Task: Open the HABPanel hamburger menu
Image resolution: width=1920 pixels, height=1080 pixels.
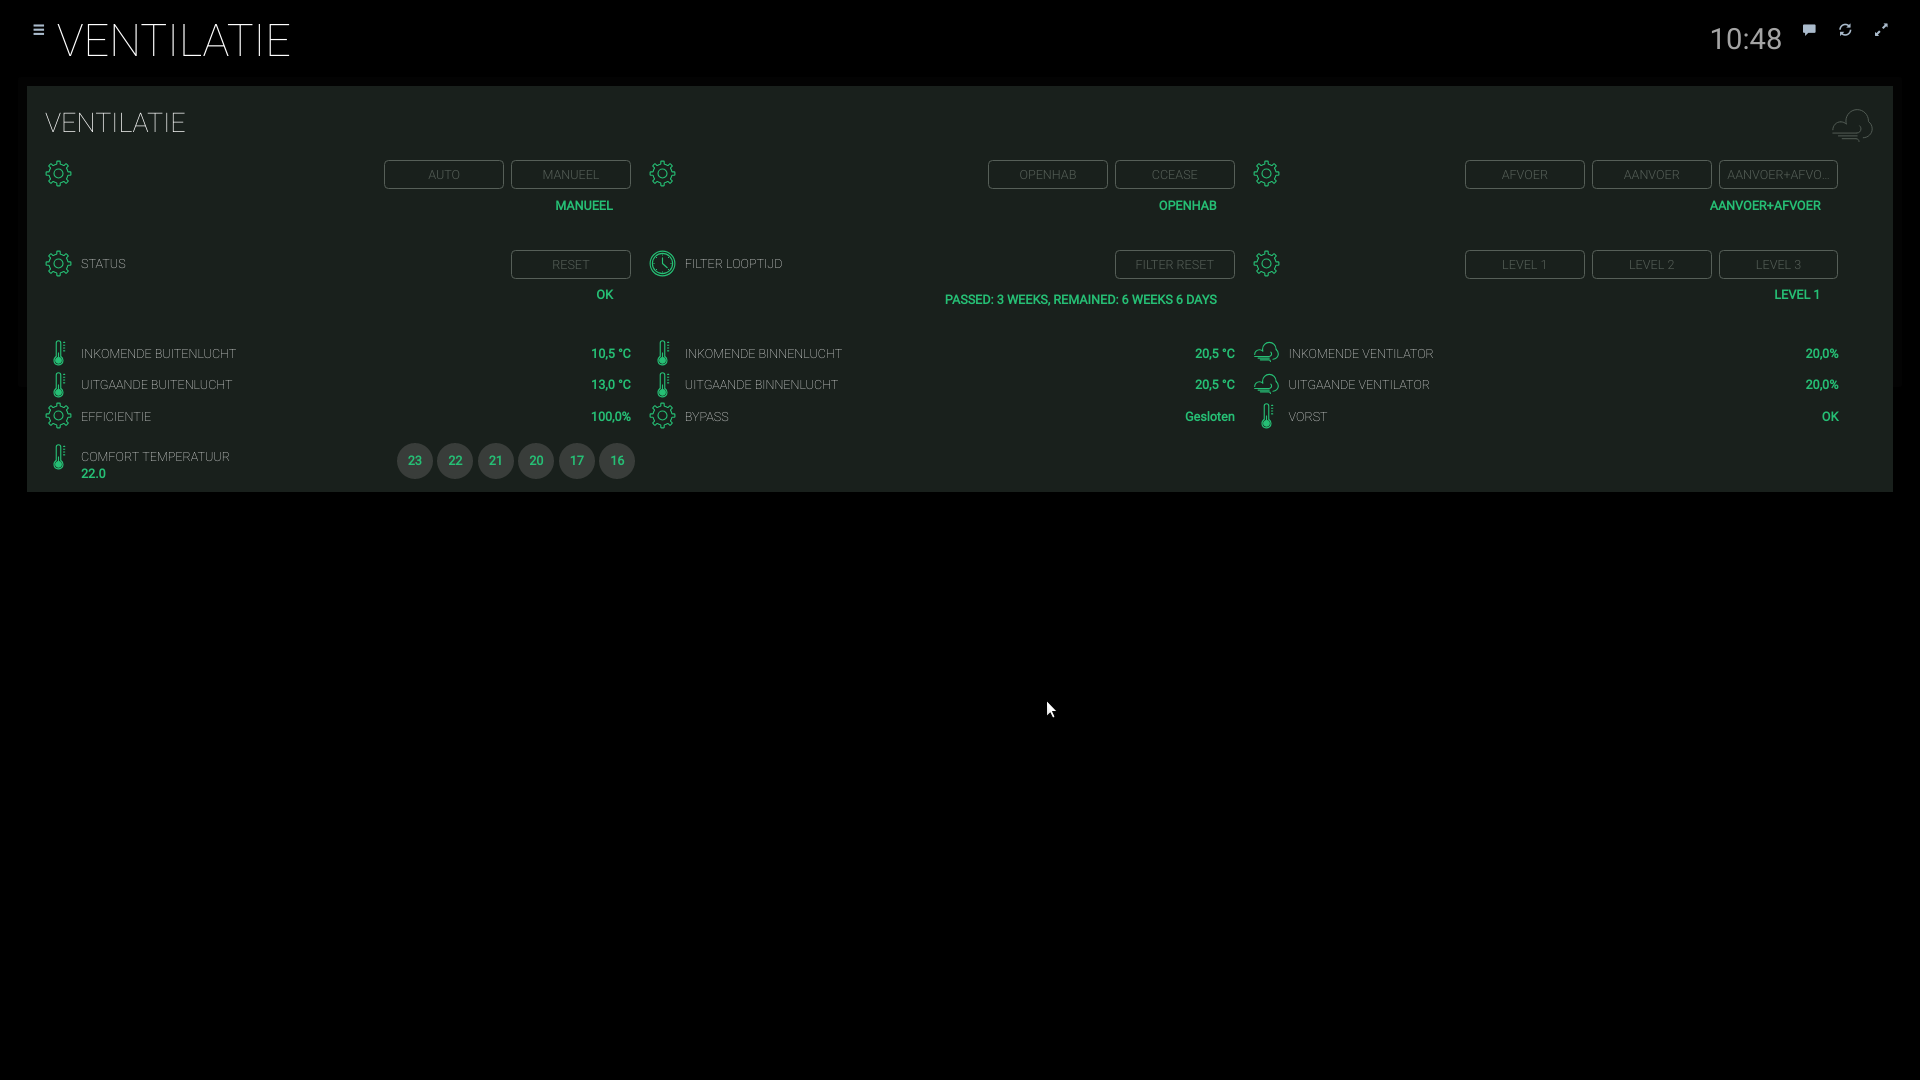Action: 38,30
